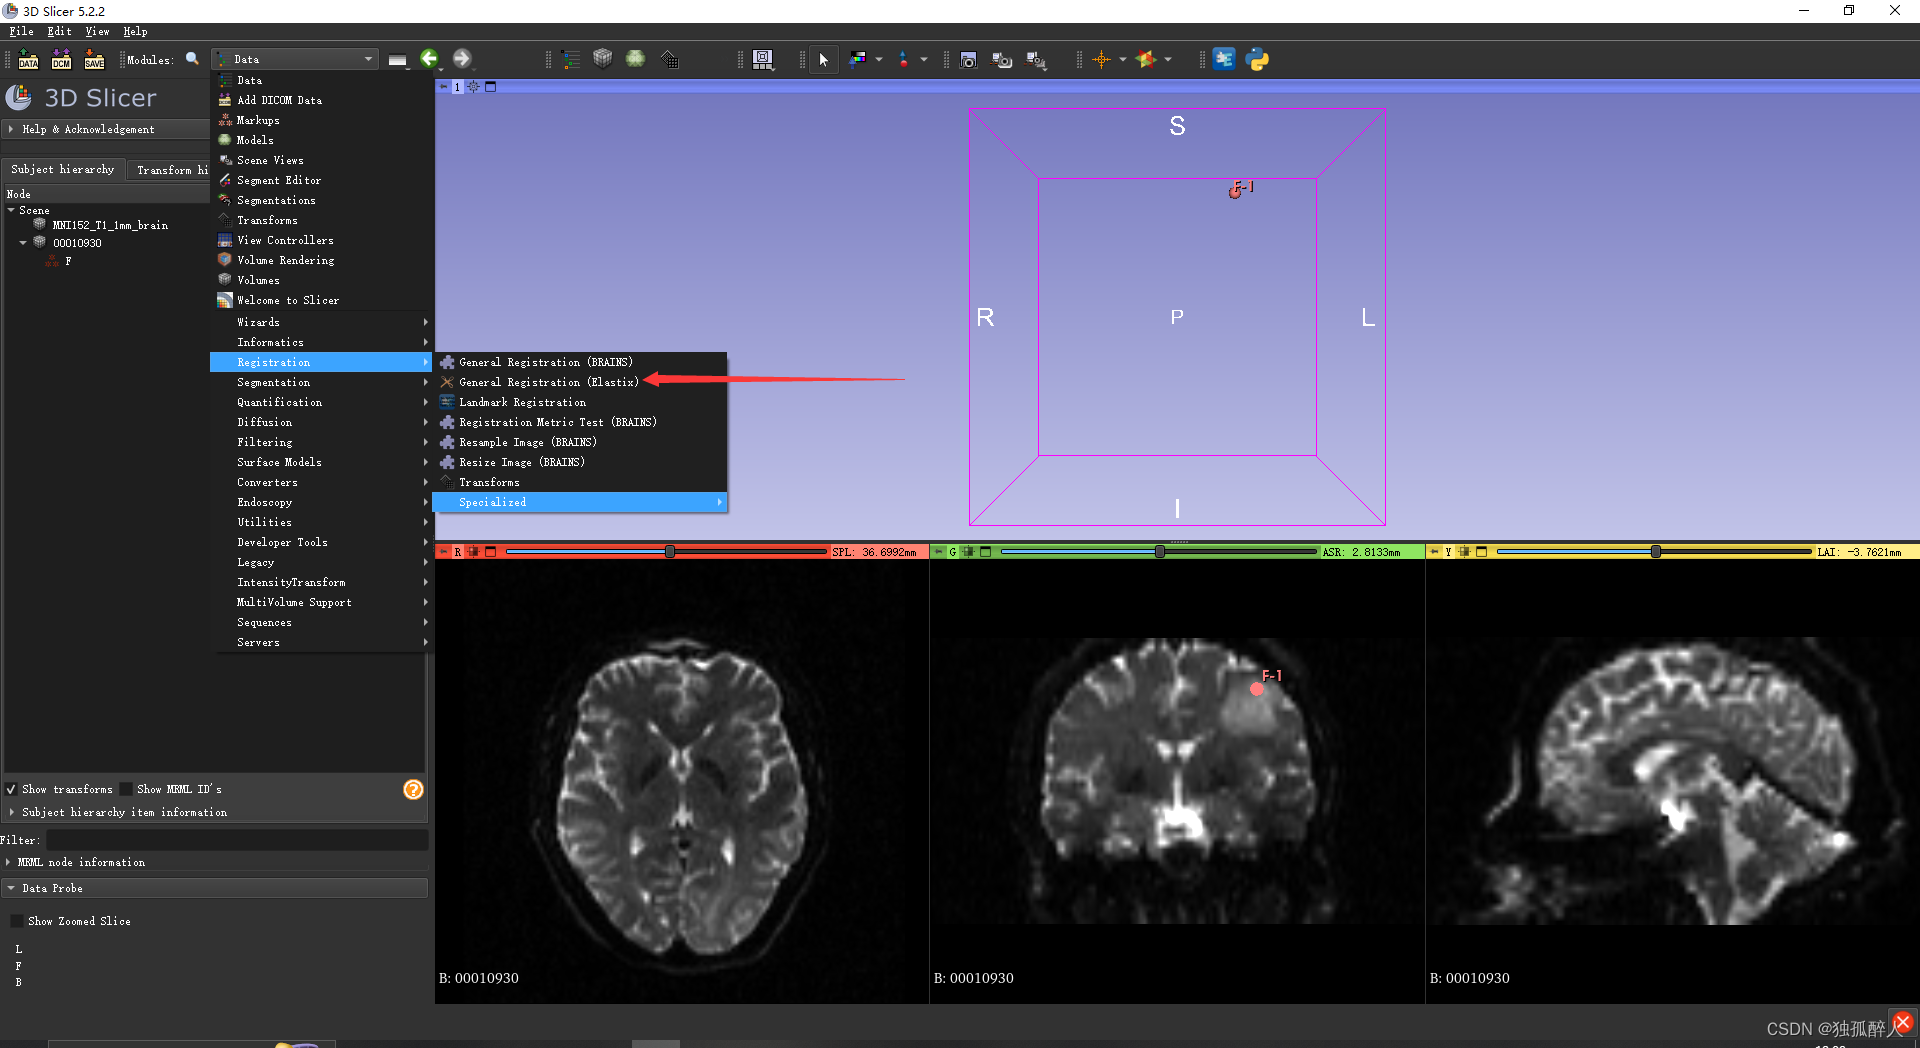The image size is (1920, 1048).
Task: Go back to previous module (green arrow)
Action: tap(429, 59)
